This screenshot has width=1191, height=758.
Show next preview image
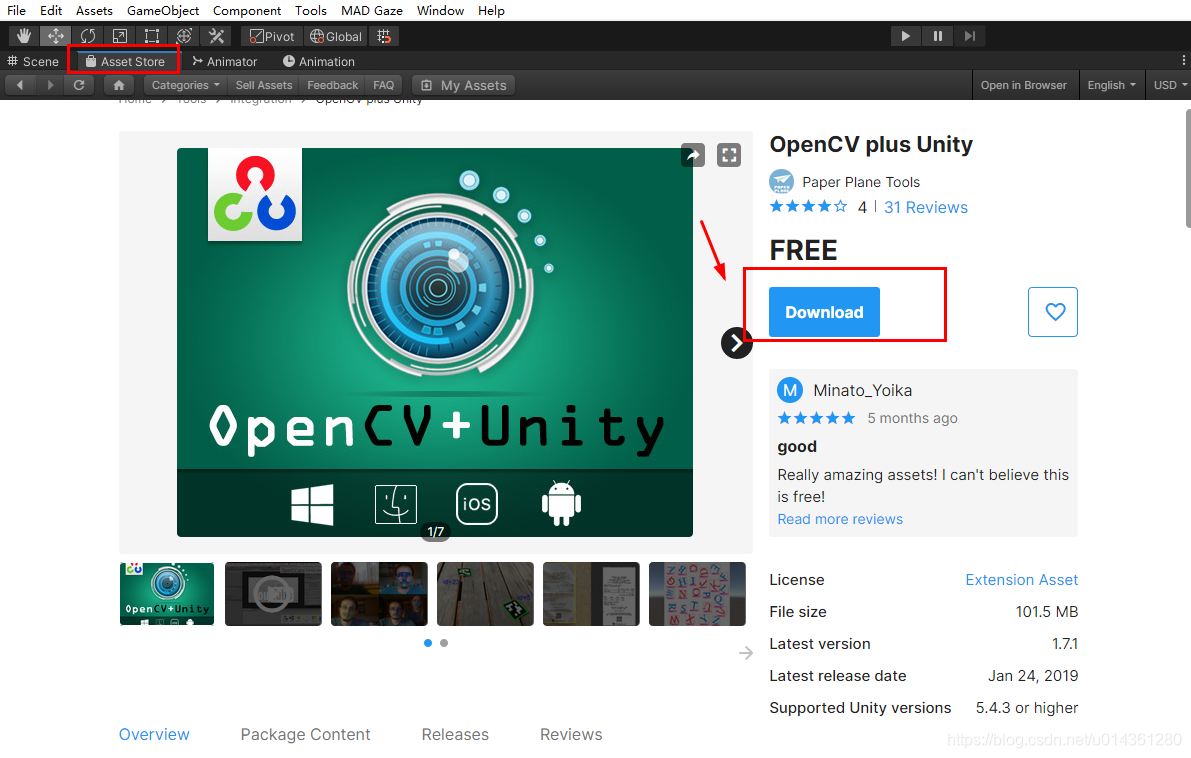(x=737, y=343)
